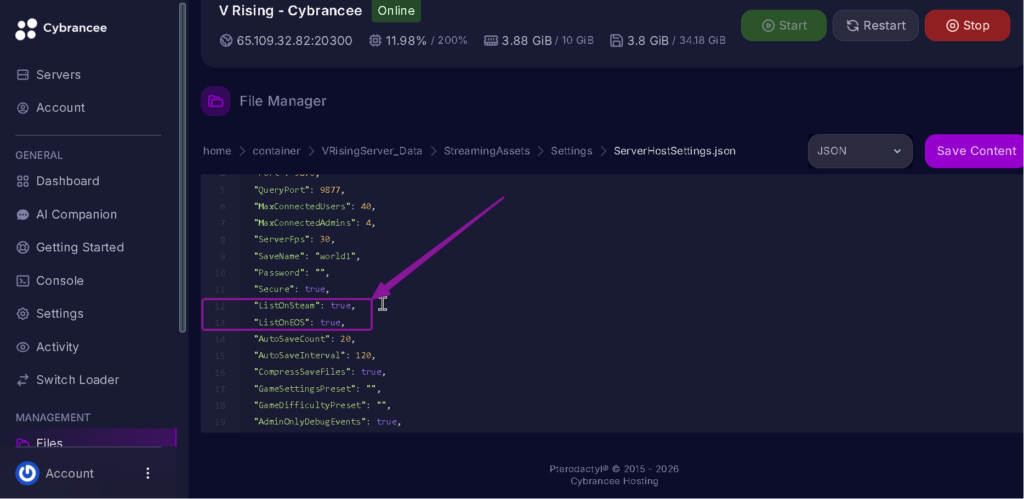Screen dimensions: 1024x499
Task: Open the Servers page
Action: coord(58,74)
